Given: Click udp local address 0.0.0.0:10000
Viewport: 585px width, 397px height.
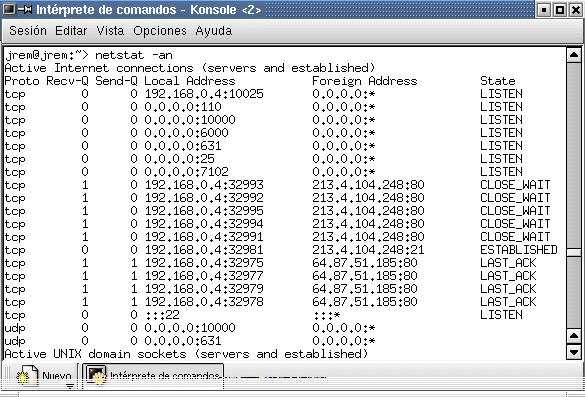Looking at the screenshot, I should (x=190, y=328).
